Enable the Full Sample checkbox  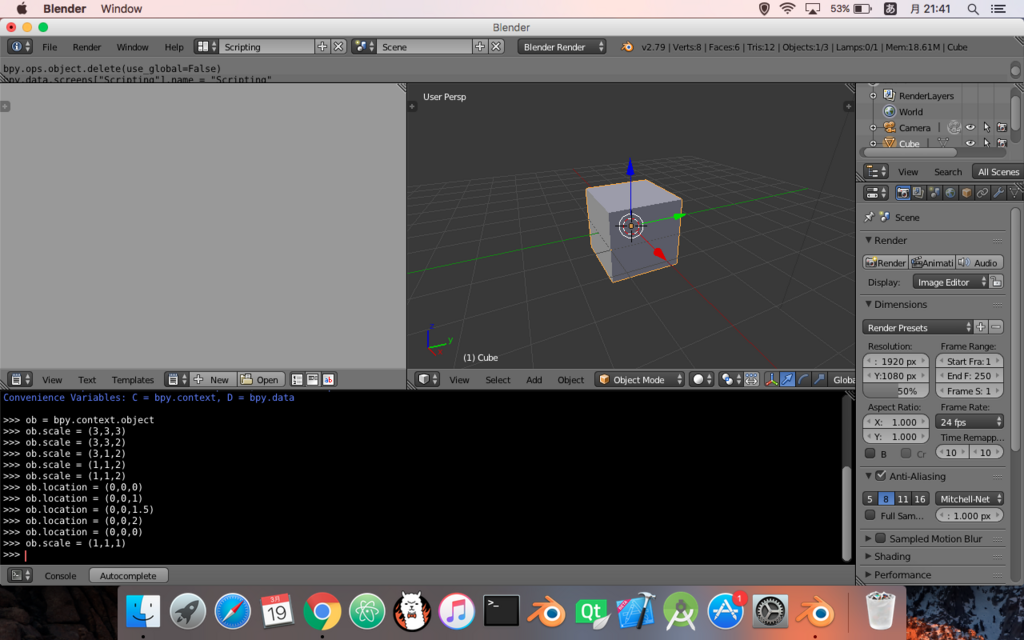coord(870,515)
